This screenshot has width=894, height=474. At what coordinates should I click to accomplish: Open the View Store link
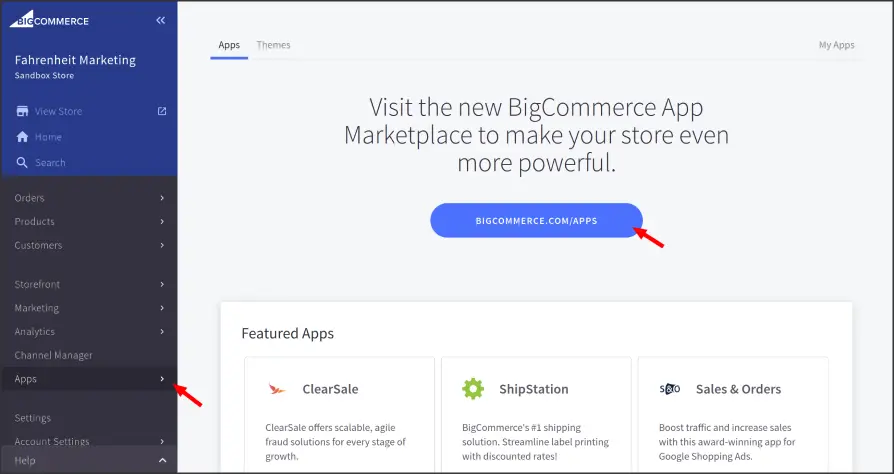coord(58,111)
